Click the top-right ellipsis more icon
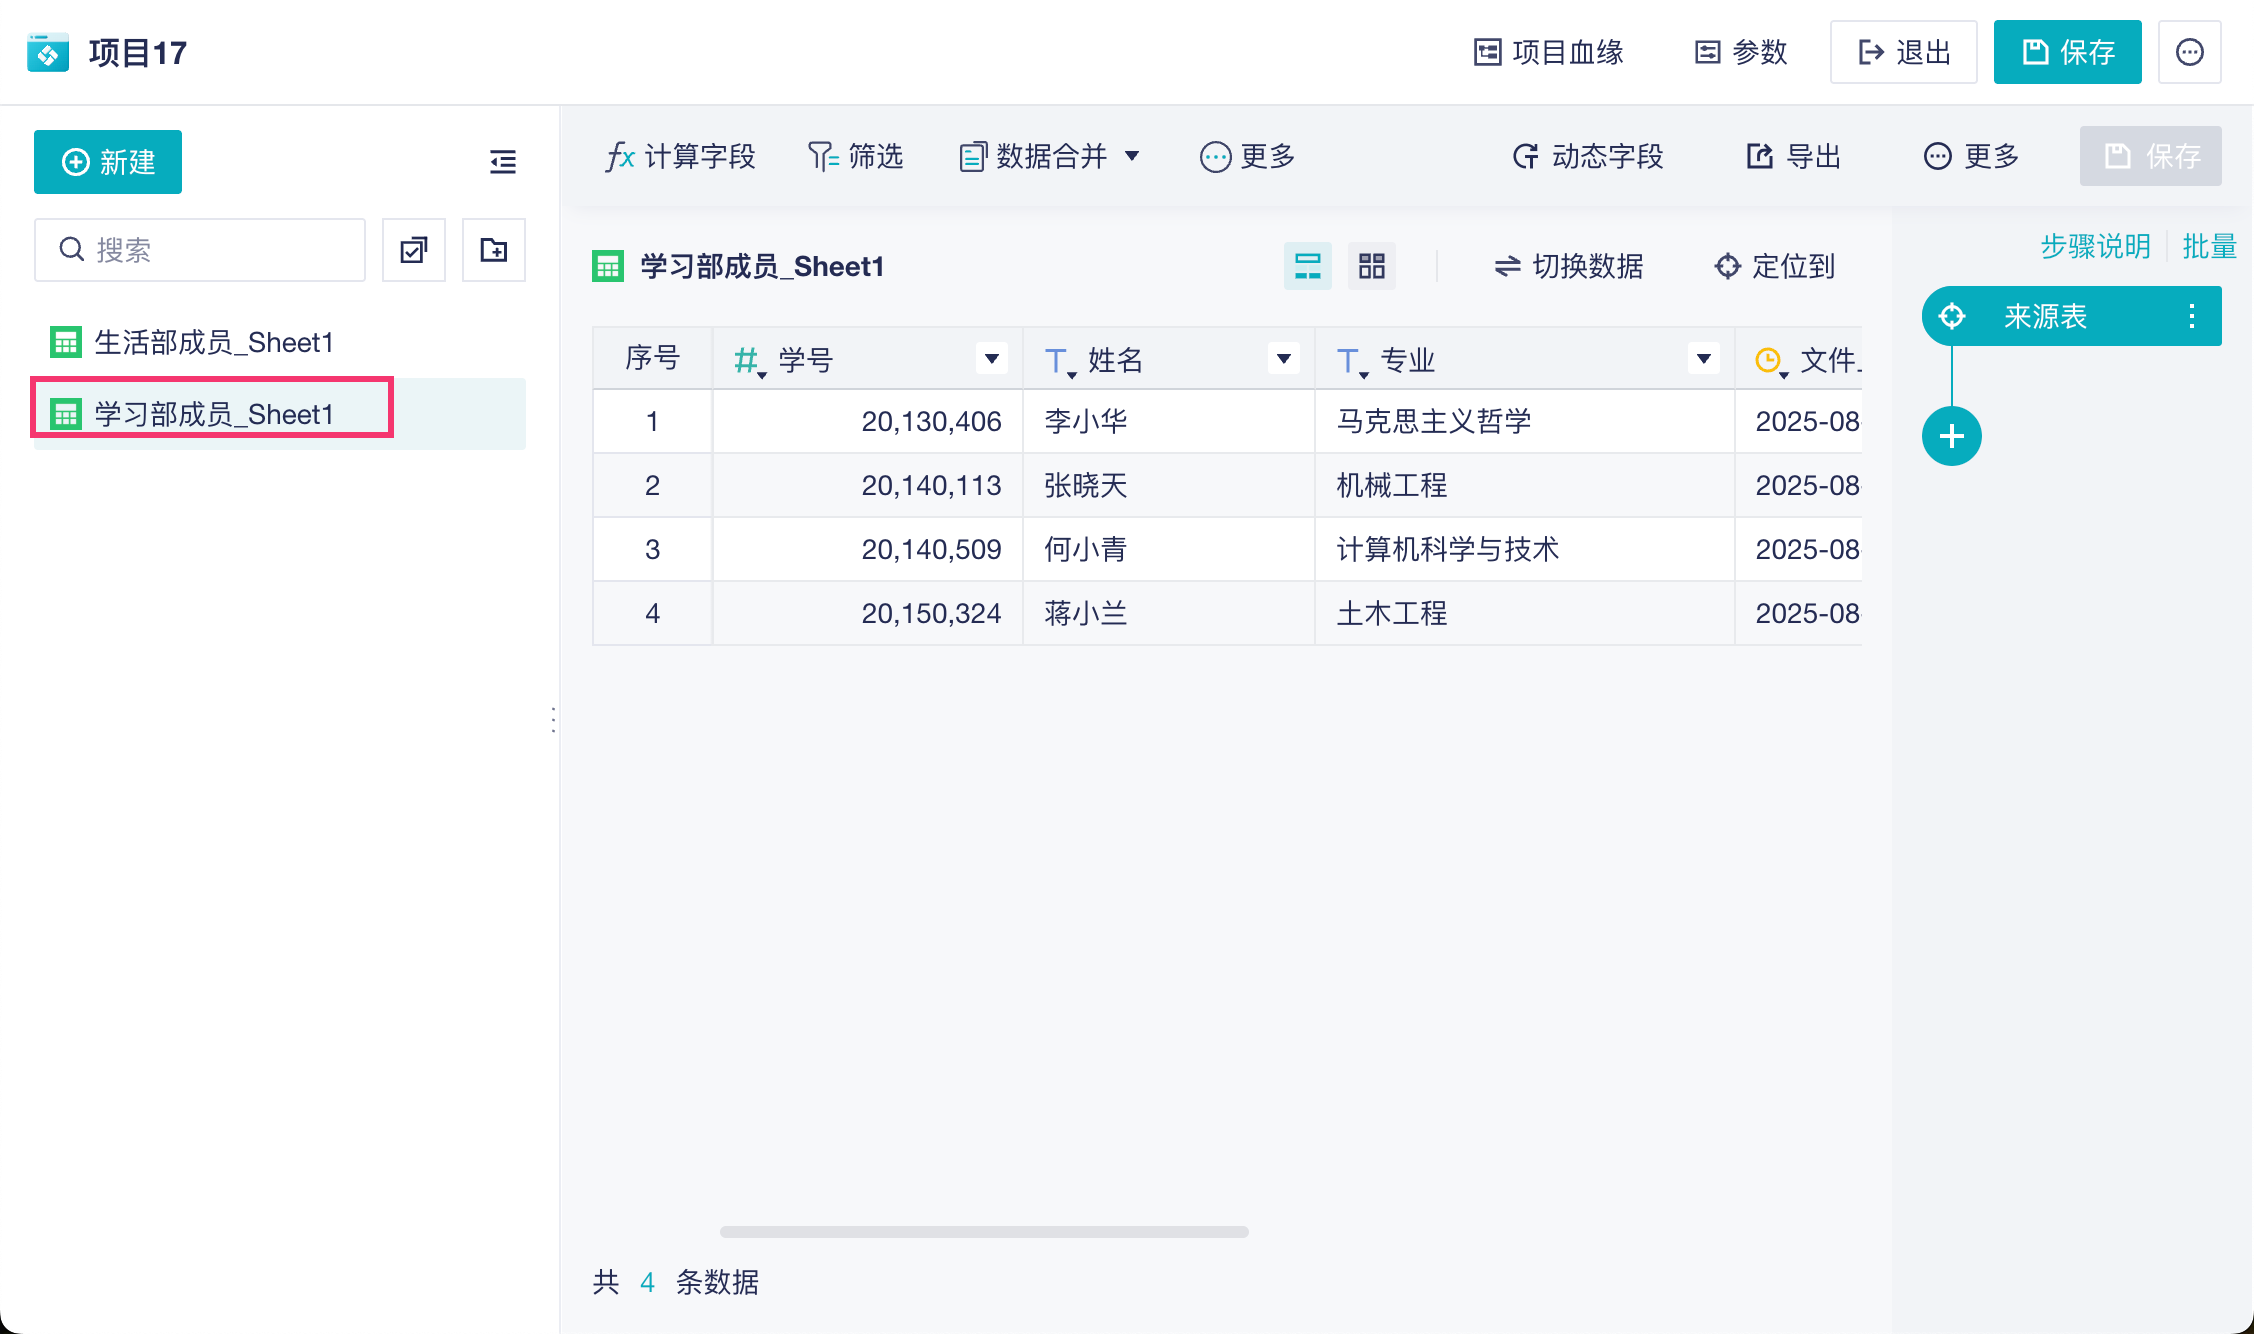The height and width of the screenshot is (1334, 2254). tap(2189, 52)
